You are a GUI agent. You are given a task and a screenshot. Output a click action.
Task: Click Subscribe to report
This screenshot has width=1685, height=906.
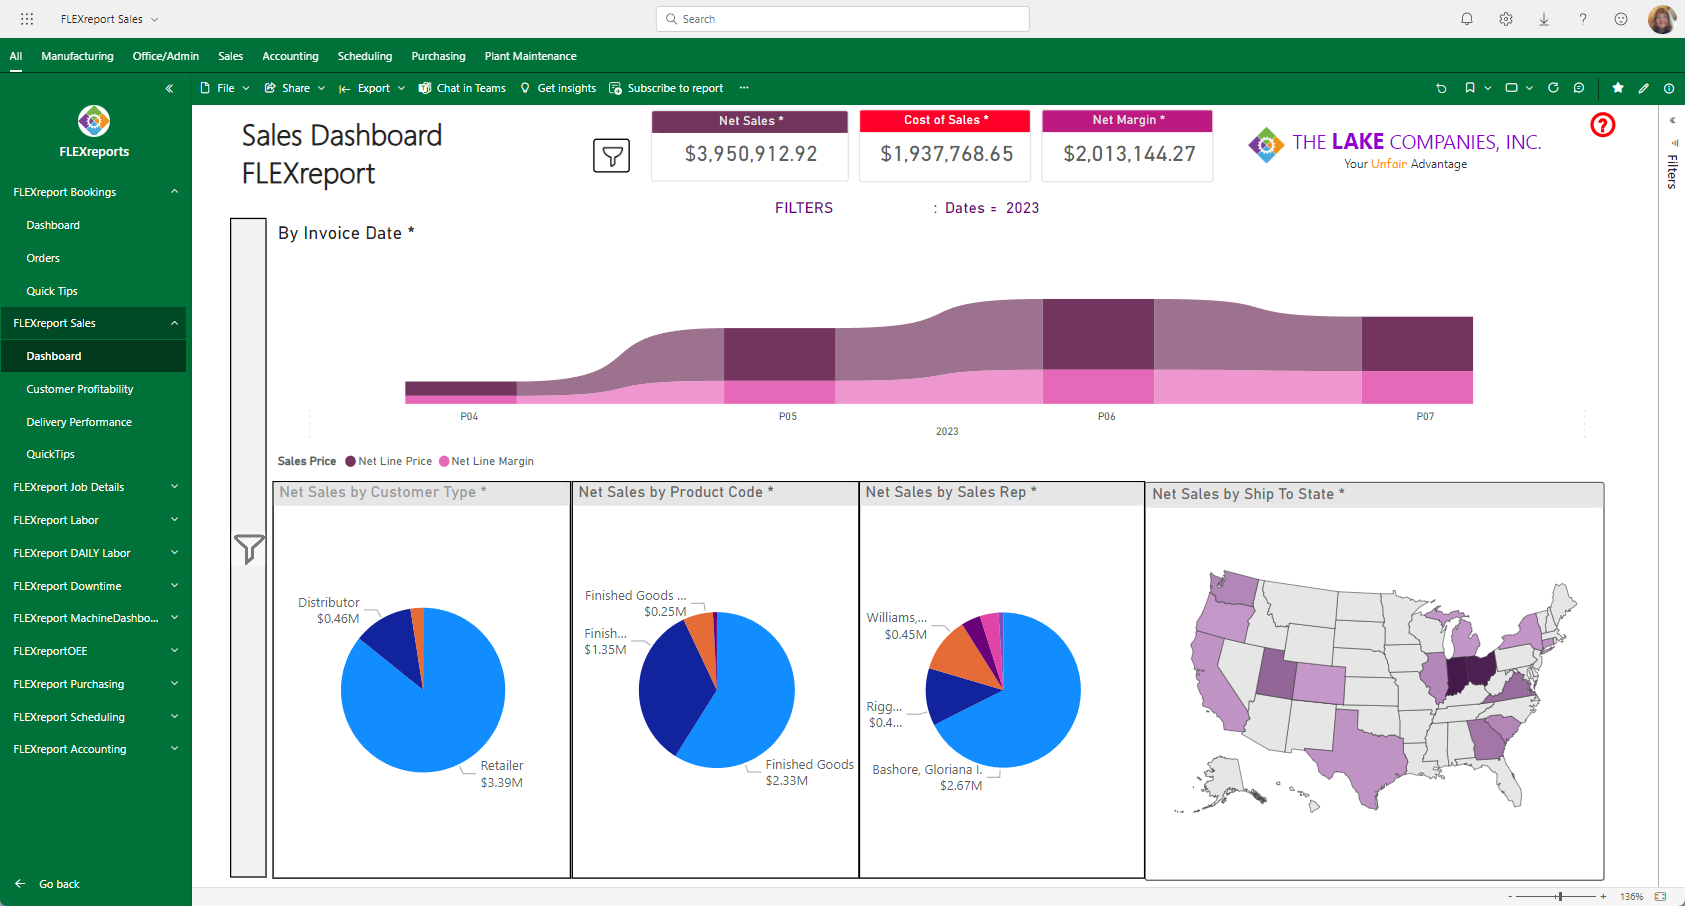pyautogui.click(x=666, y=88)
